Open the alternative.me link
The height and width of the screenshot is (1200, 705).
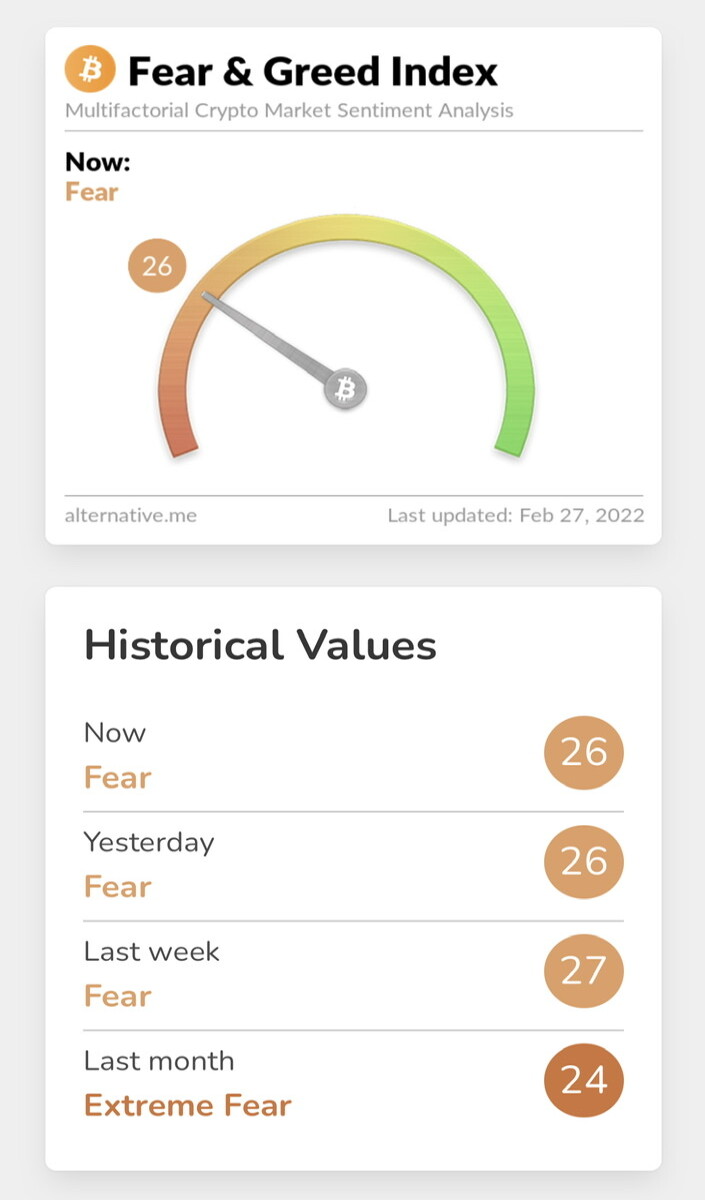tap(131, 516)
